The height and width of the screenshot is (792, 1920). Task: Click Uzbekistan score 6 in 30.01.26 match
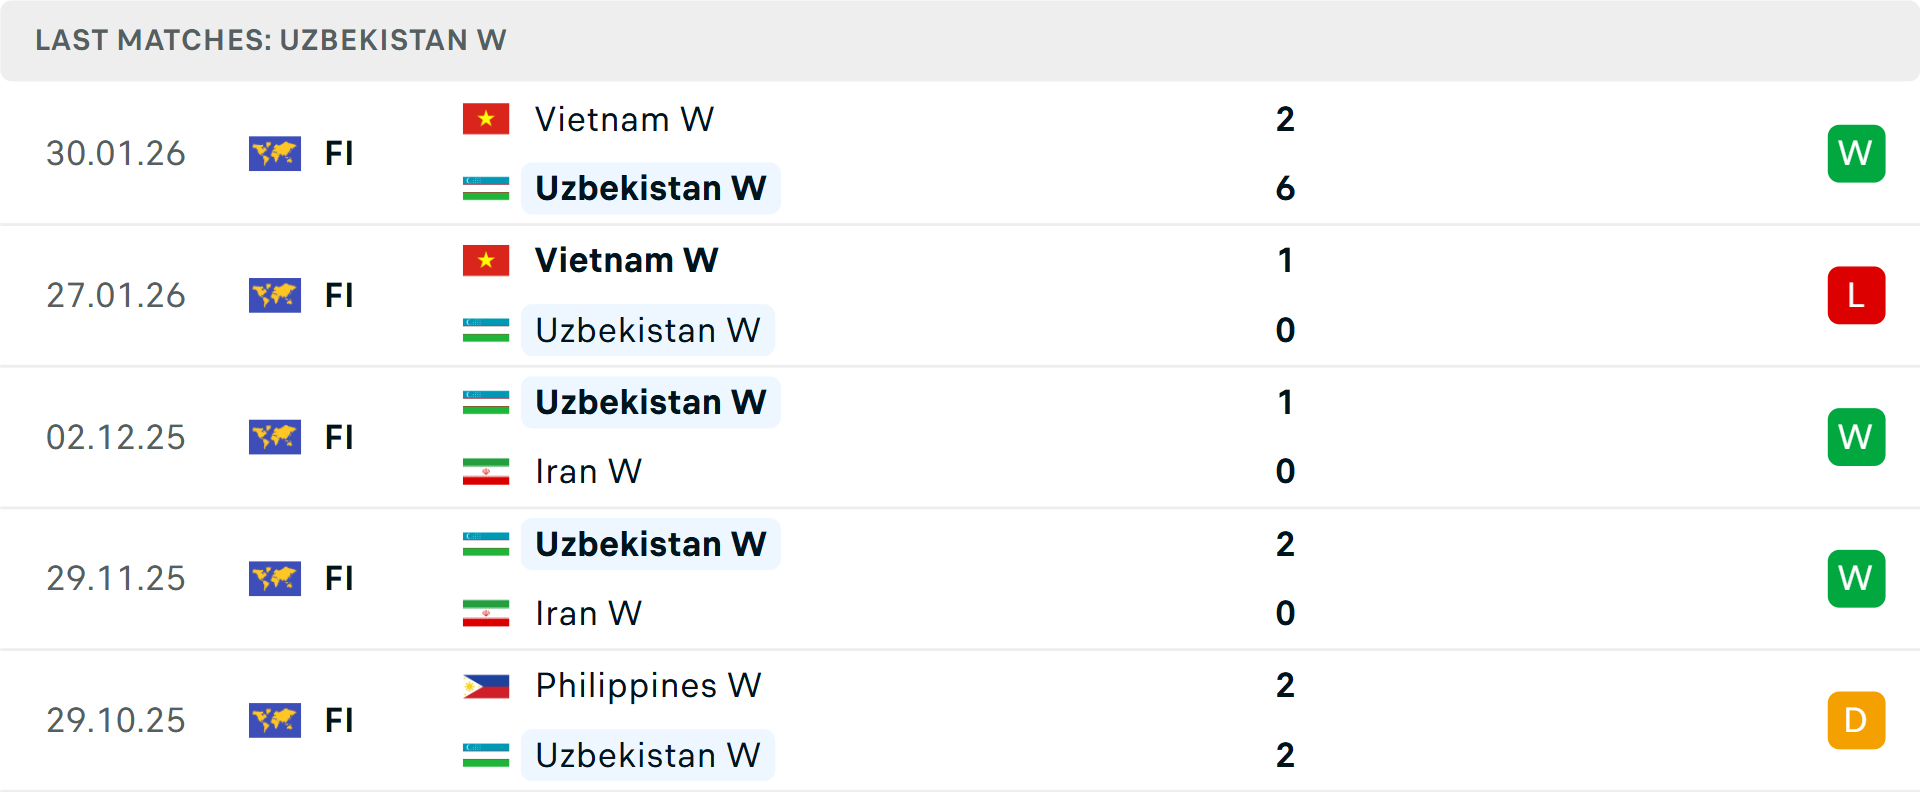tap(1285, 188)
